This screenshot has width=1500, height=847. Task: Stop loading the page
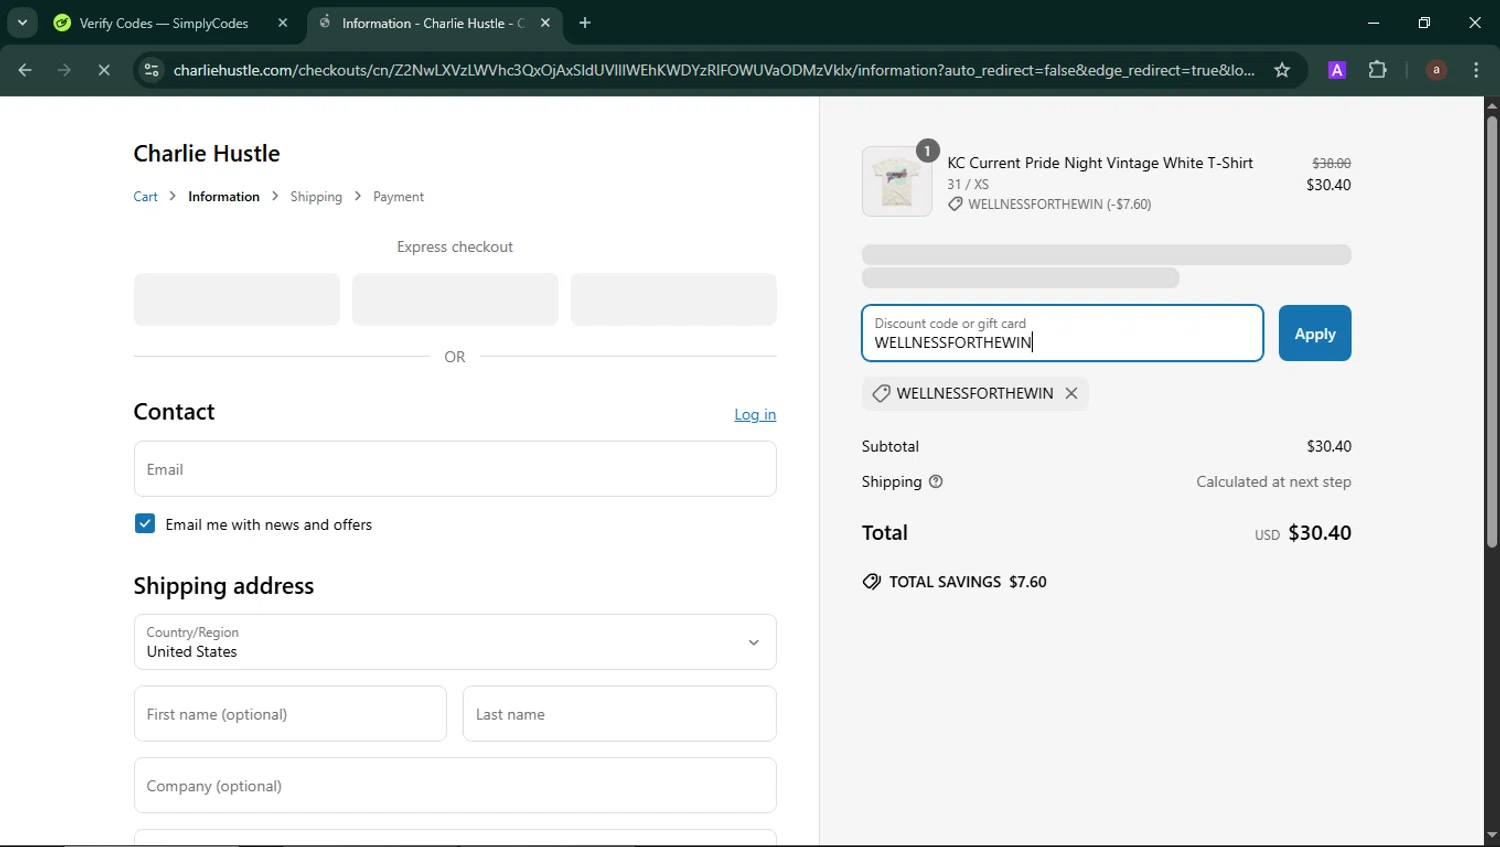click(x=104, y=70)
